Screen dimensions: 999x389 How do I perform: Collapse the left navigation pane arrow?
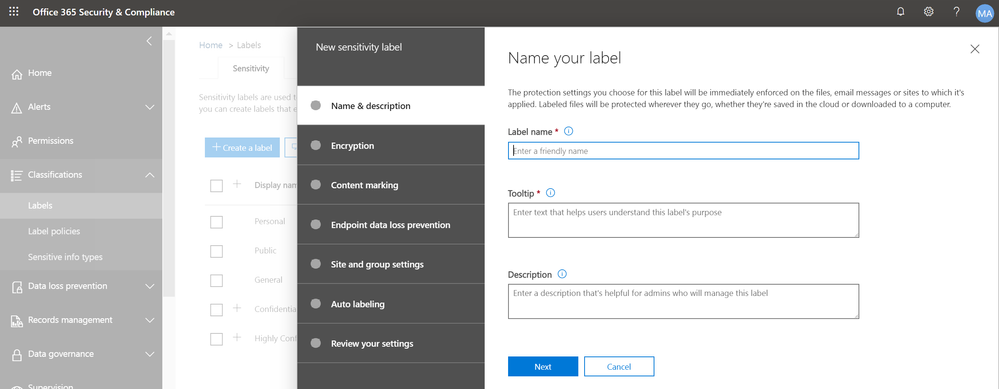pyautogui.click(x=149, y=41)
